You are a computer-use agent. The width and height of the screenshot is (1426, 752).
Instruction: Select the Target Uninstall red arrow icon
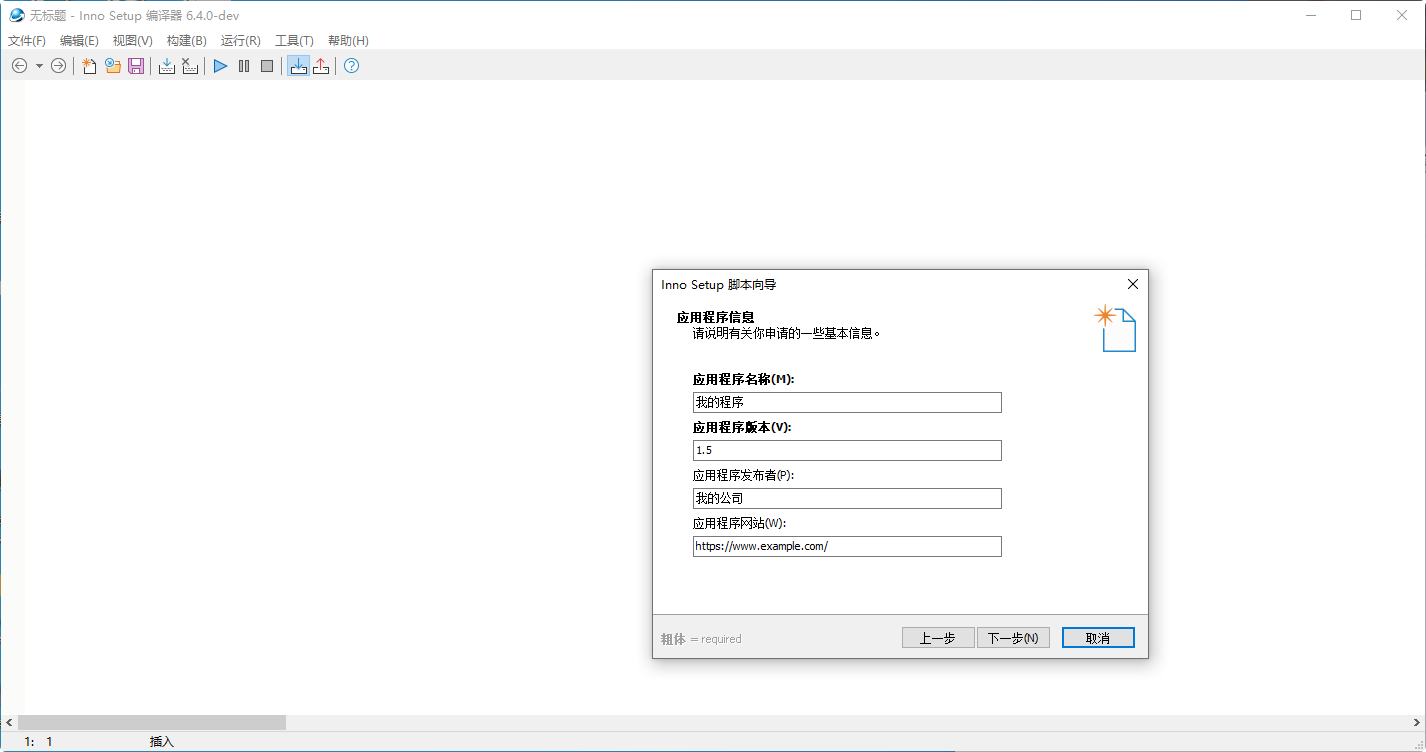click(321, 66)
